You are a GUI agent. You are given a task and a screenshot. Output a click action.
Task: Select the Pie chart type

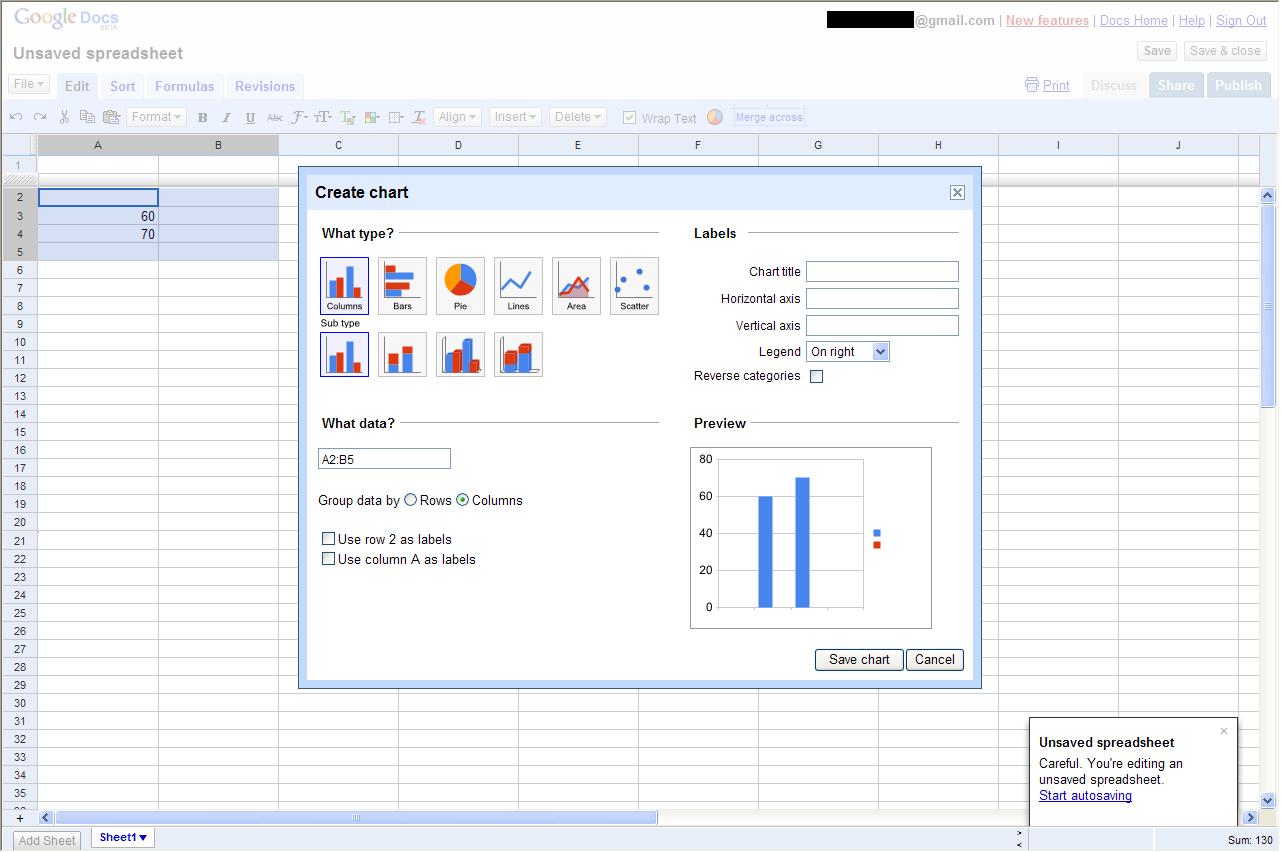click(x=460, y=283)
